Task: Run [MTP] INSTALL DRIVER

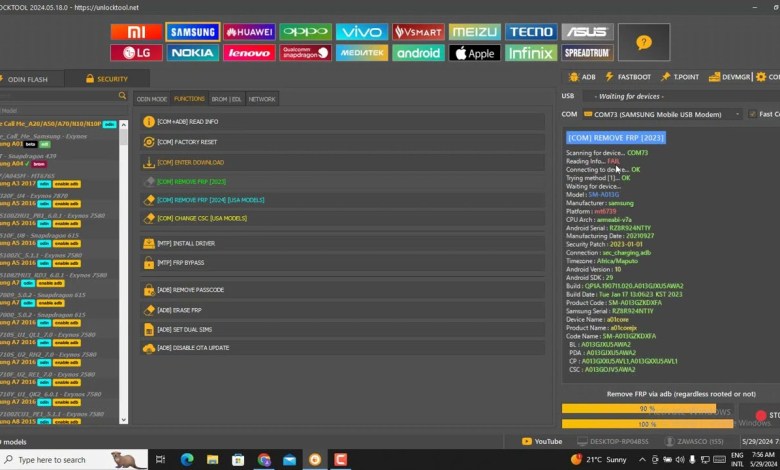Action: (x=342, y=244)
